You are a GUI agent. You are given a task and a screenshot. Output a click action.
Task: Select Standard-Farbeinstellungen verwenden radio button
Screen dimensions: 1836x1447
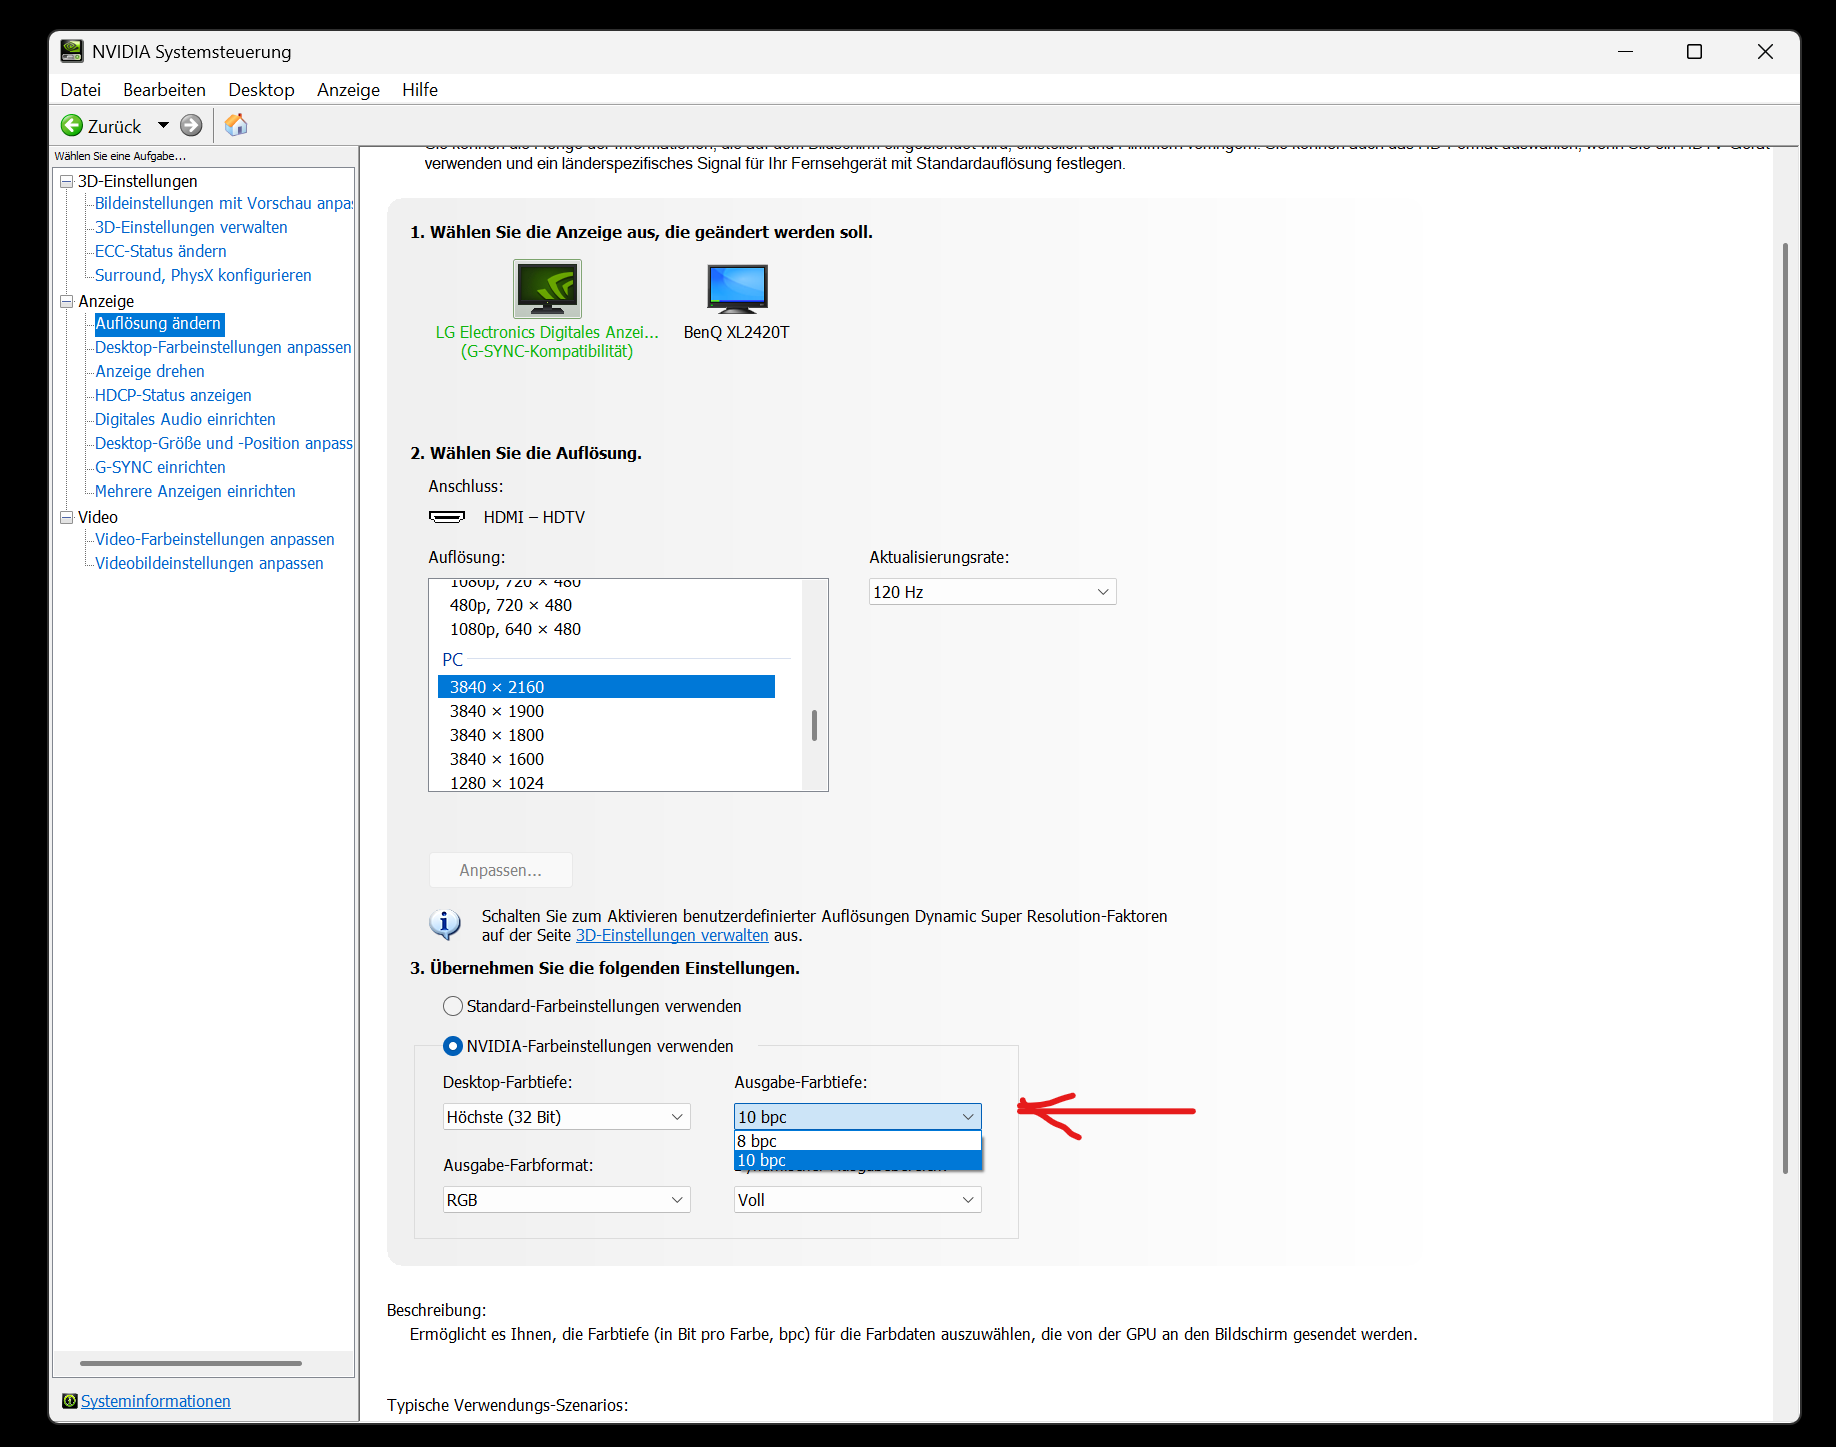tap(453, 1006)
